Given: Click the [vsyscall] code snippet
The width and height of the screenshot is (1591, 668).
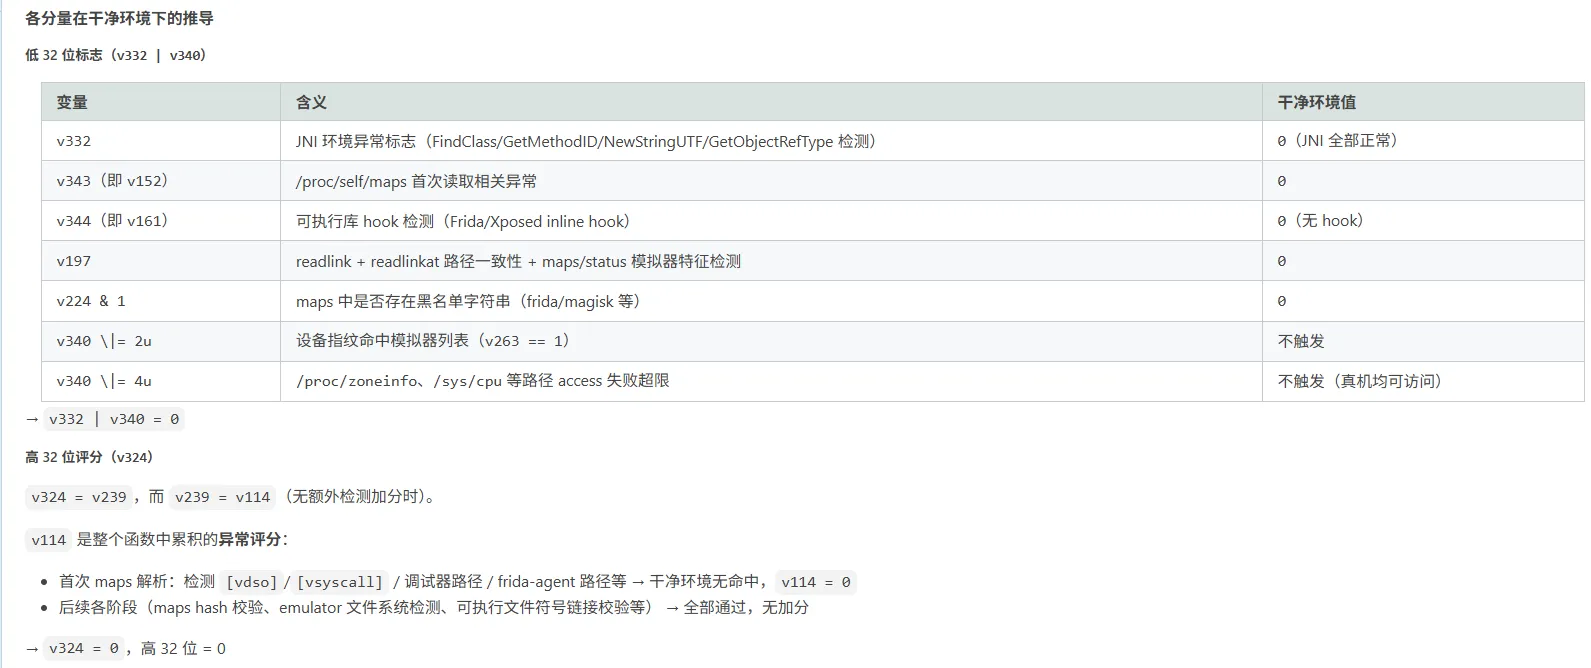Looking at the screenshot, I should tap(339, 582).
